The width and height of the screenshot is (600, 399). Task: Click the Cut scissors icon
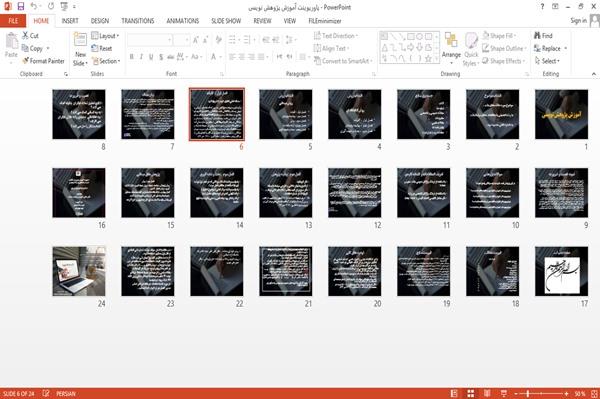(x=25, y=36)
